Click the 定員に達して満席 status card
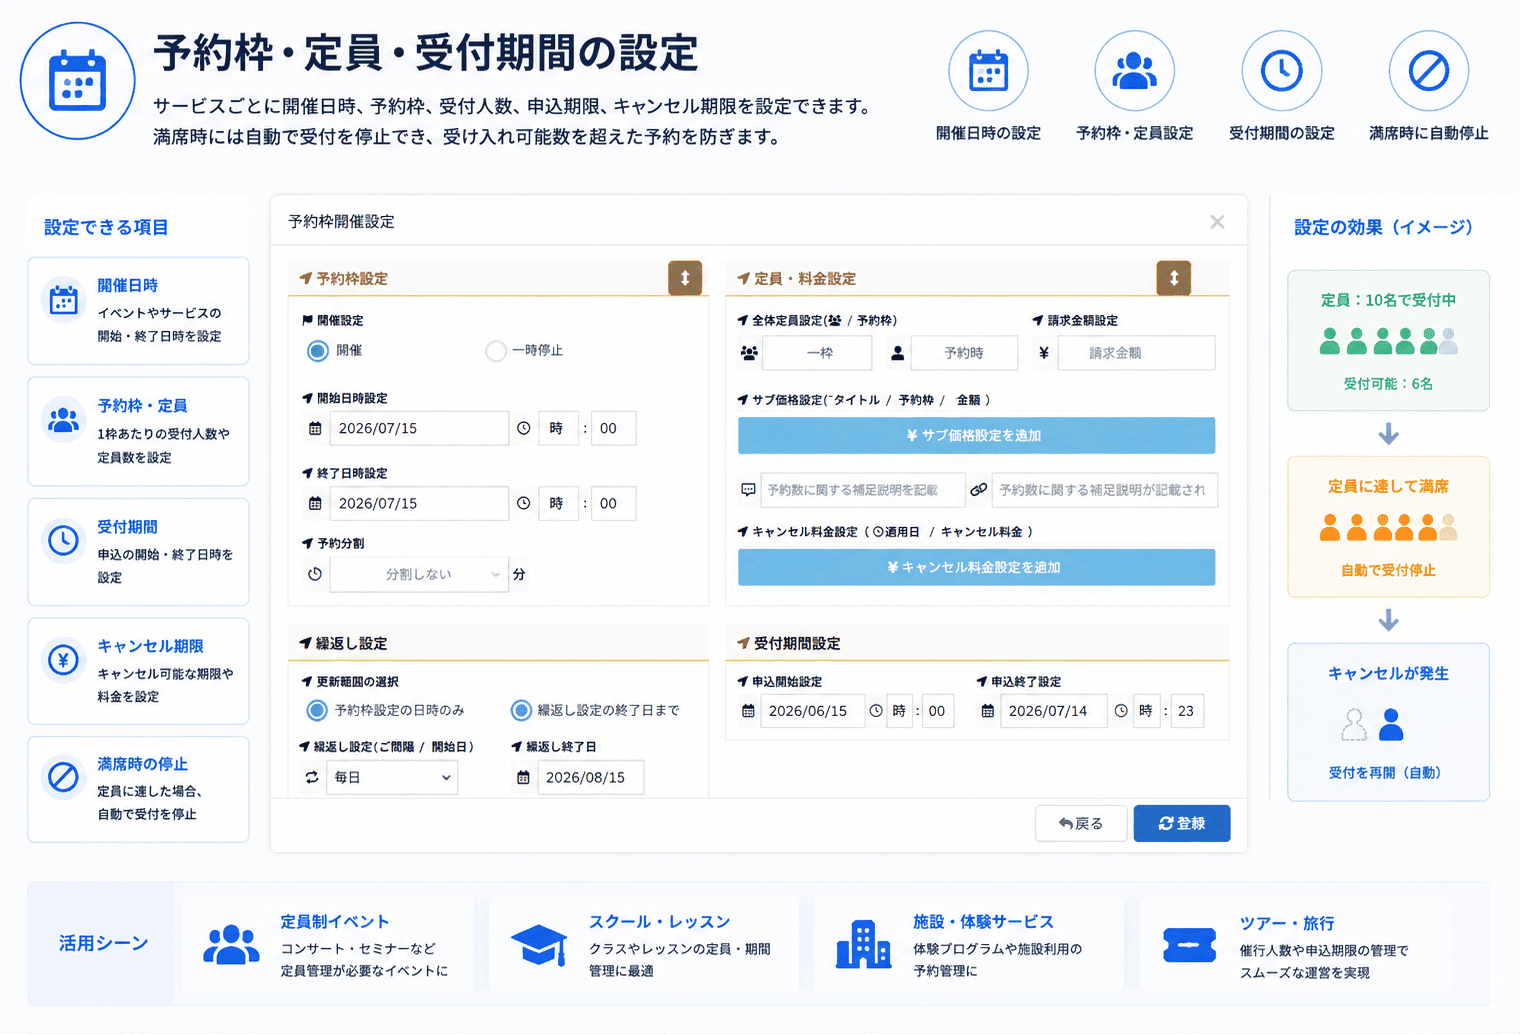 coord(1388,527)
